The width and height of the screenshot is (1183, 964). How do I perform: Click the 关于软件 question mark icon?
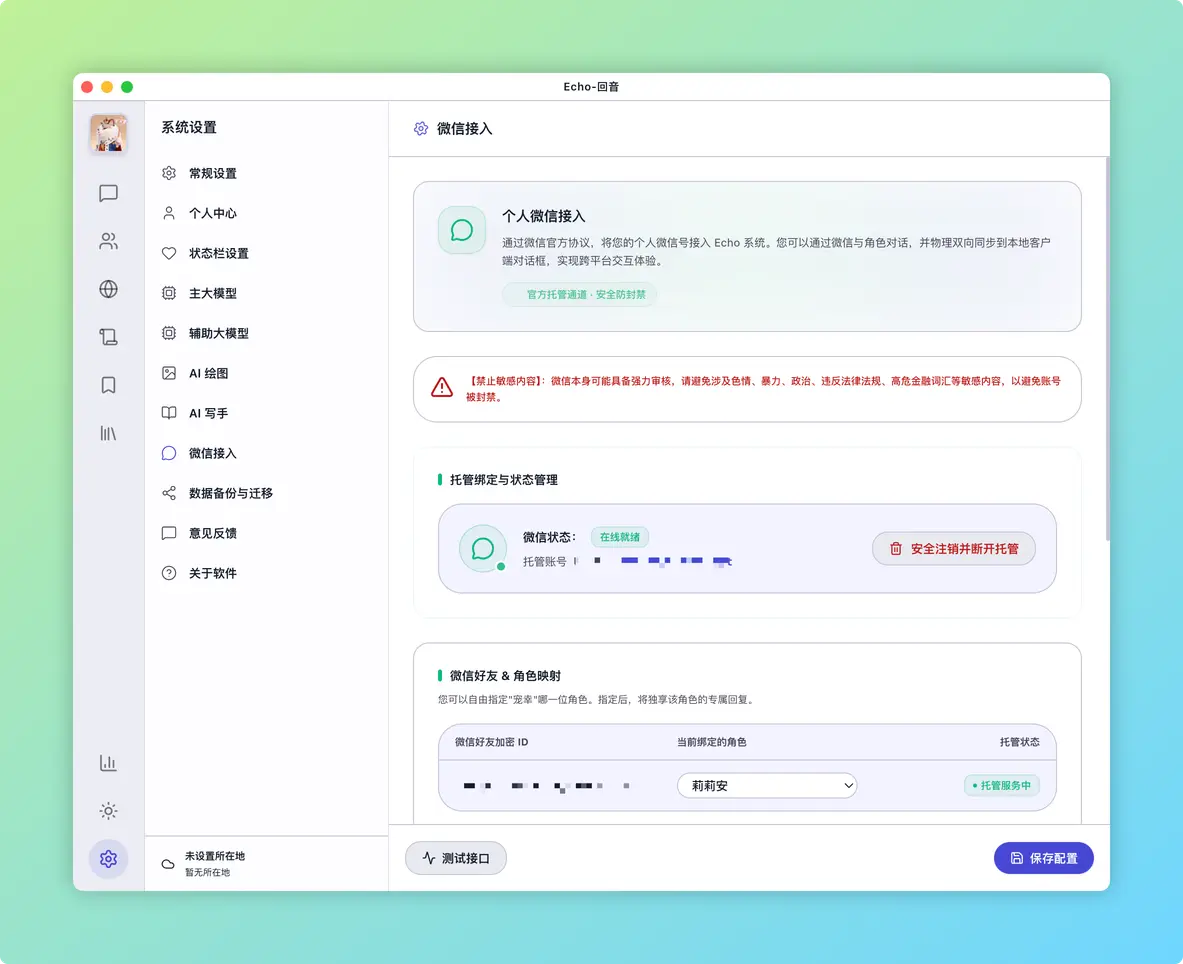169,573
